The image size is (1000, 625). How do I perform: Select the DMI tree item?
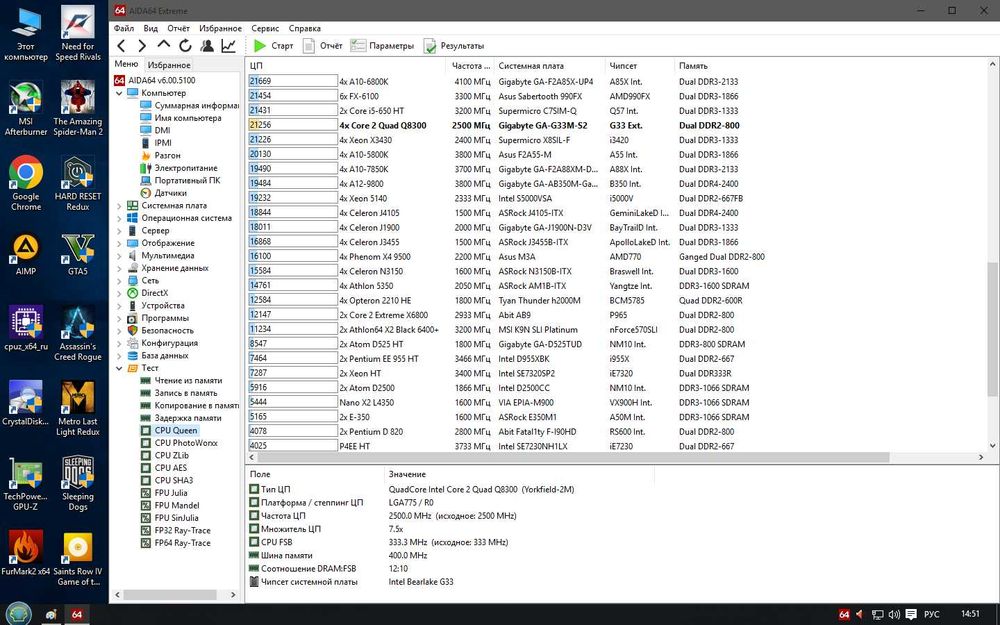(x=155, y=130)
